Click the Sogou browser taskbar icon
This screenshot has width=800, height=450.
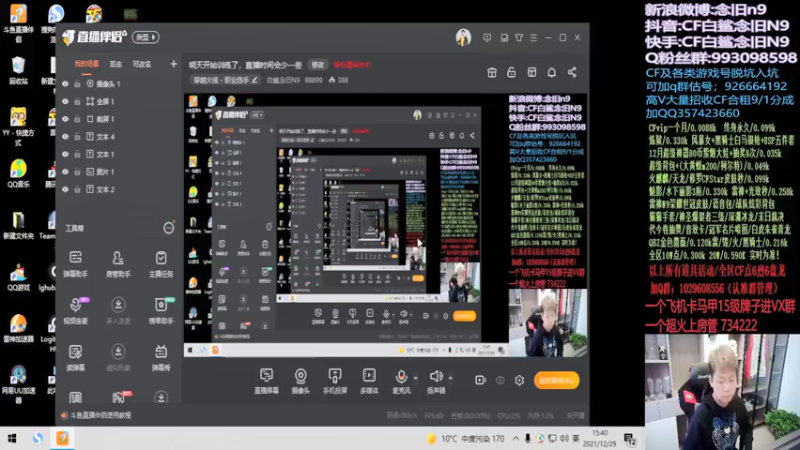point(38,438)
